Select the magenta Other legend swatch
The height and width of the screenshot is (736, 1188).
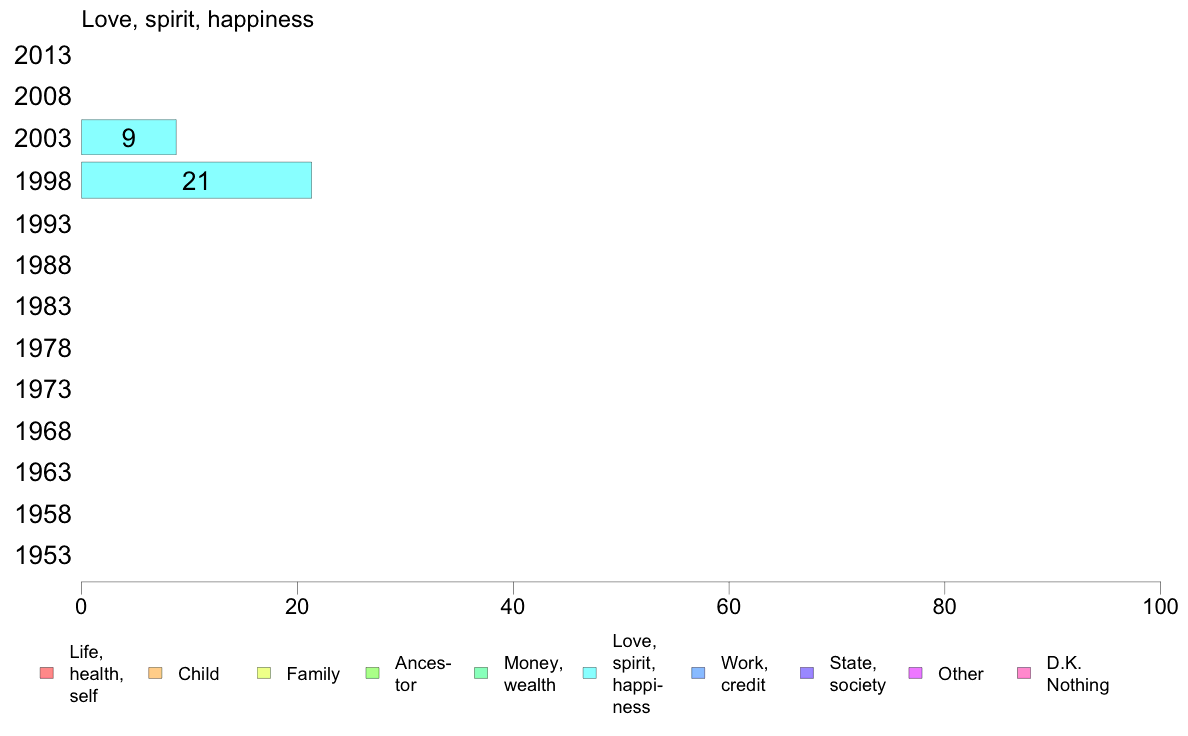point(915,673)
